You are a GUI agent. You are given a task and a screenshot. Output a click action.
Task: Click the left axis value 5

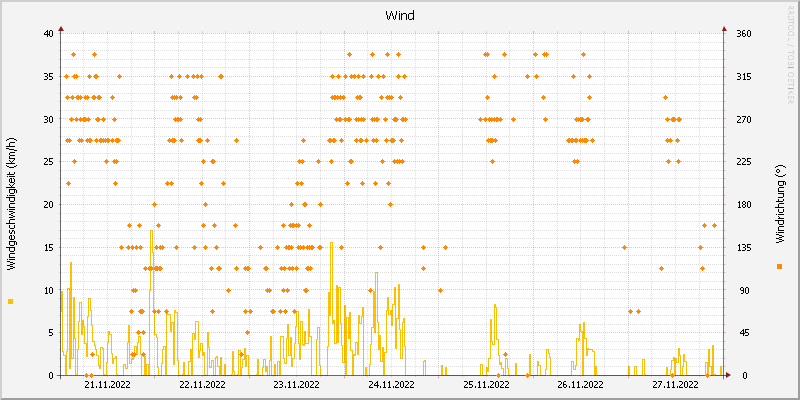(51, 333)
